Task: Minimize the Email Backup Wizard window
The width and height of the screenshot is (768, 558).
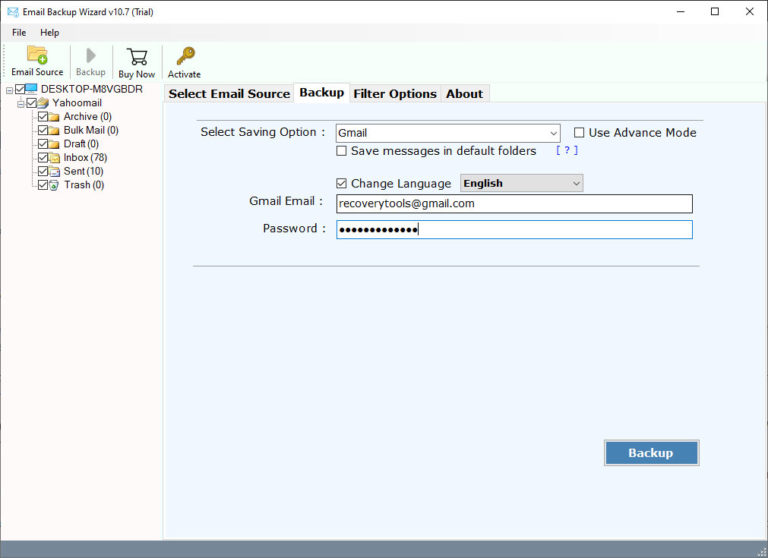Action: 680,12
